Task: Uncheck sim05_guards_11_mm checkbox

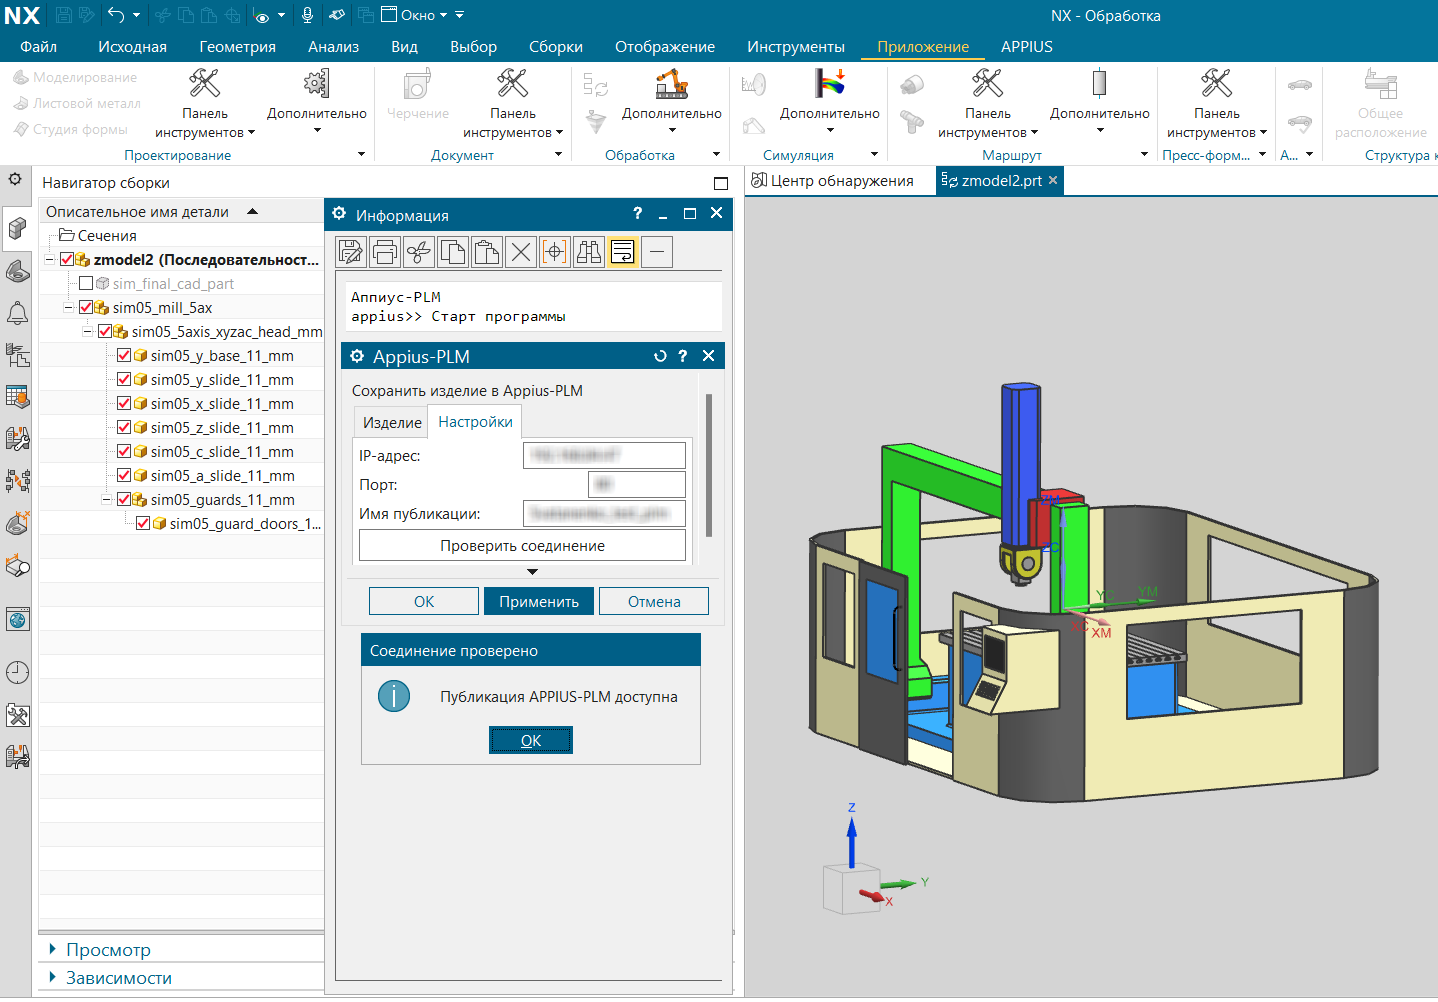Action: pyautogui.click(x=124, y=500)
